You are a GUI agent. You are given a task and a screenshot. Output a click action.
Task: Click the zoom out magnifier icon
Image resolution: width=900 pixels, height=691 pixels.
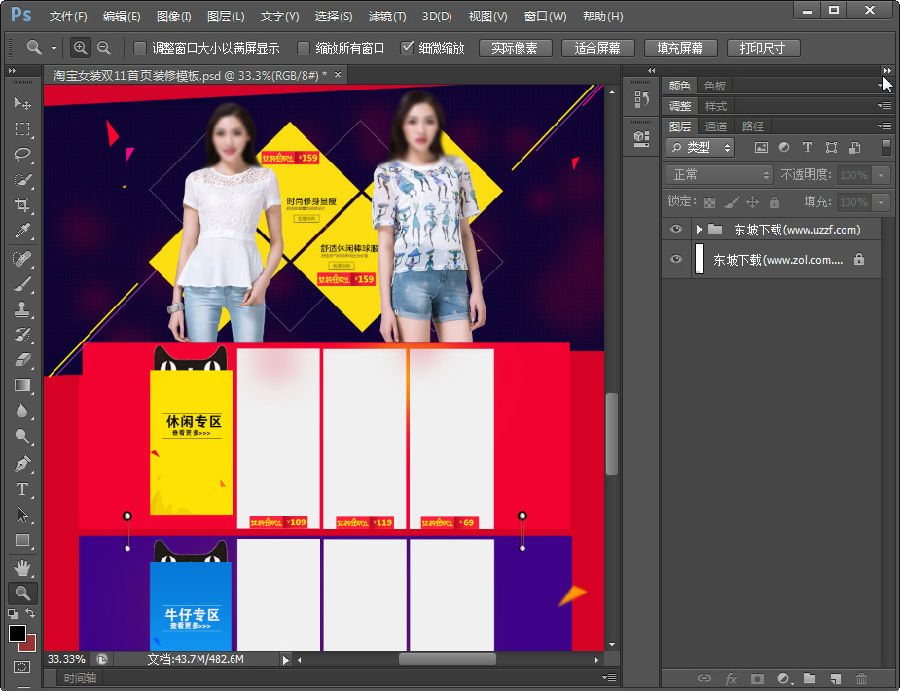tap(103, 48)
